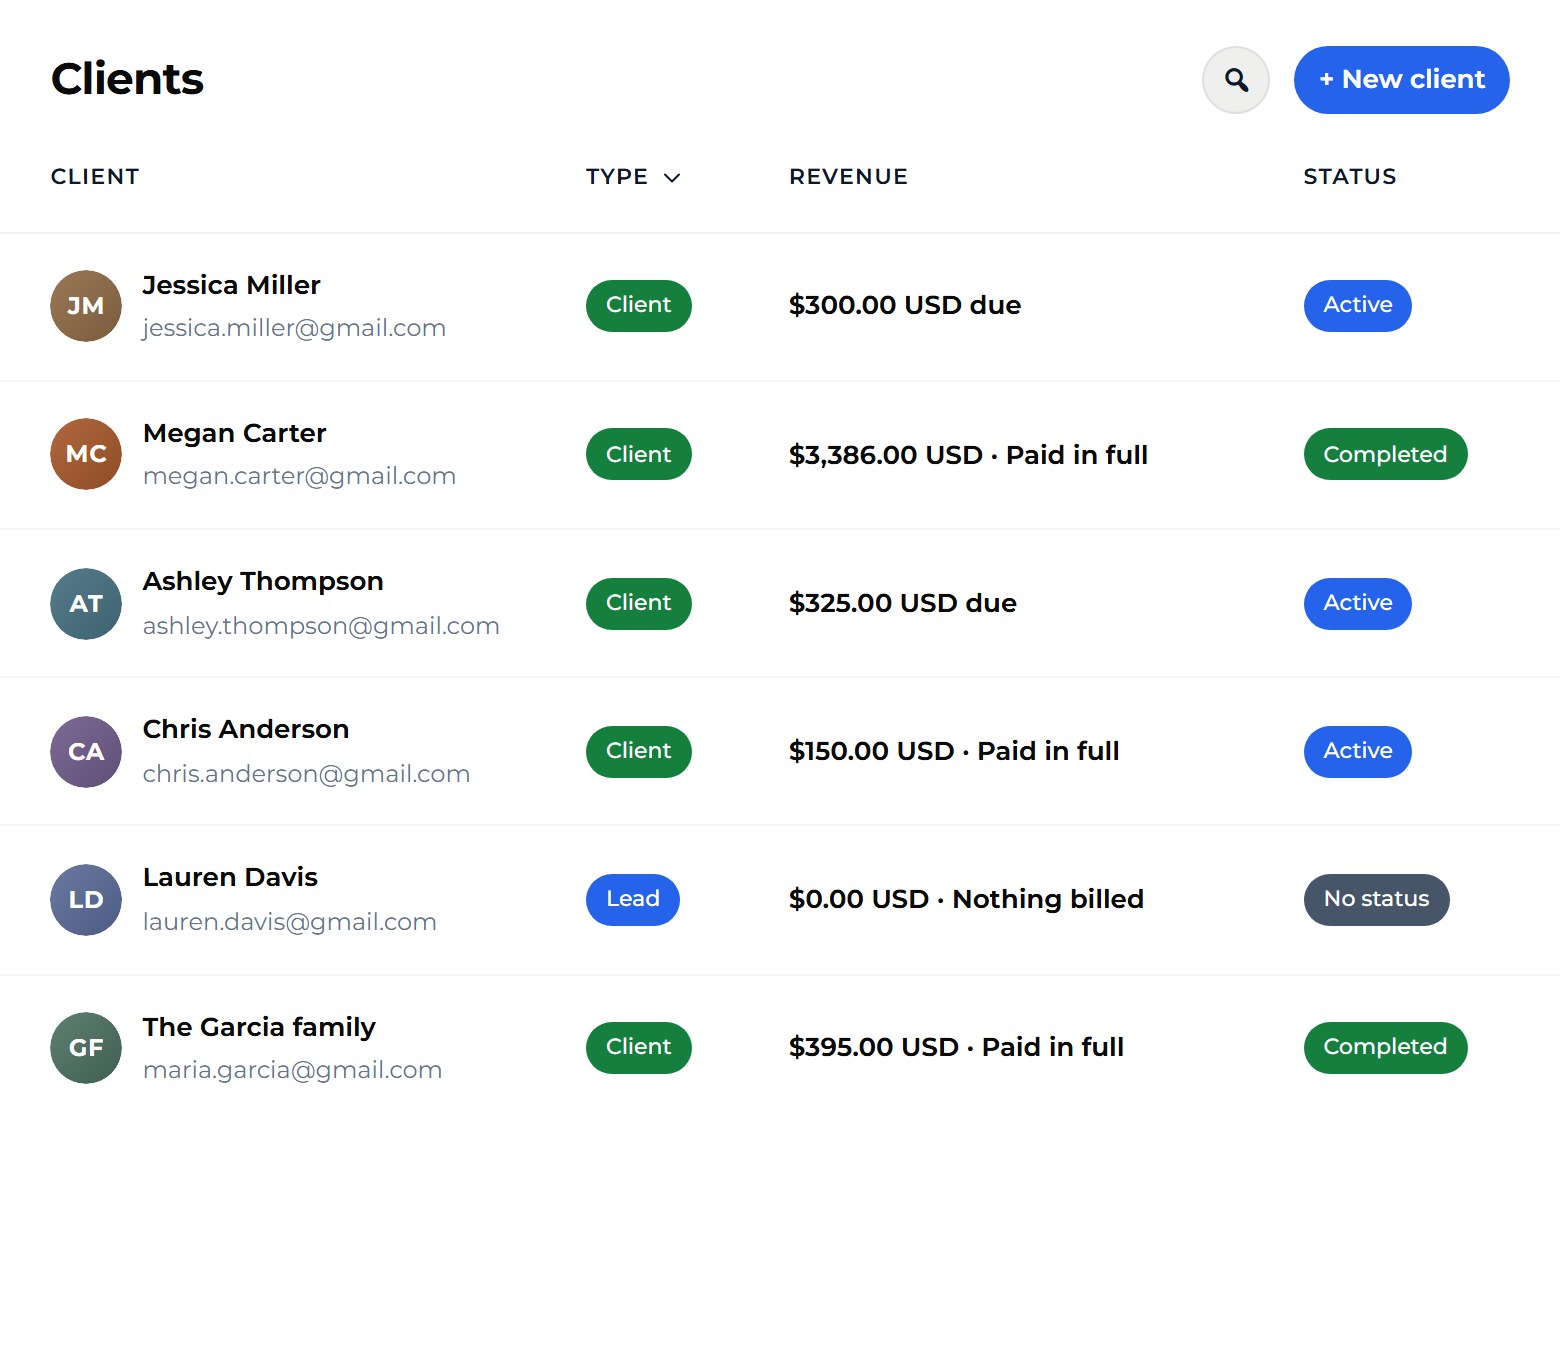This screenshot has height=1346, width=1560.
Task: Expand the TYPE column filter chevron
Action: (x=672, y=178)
